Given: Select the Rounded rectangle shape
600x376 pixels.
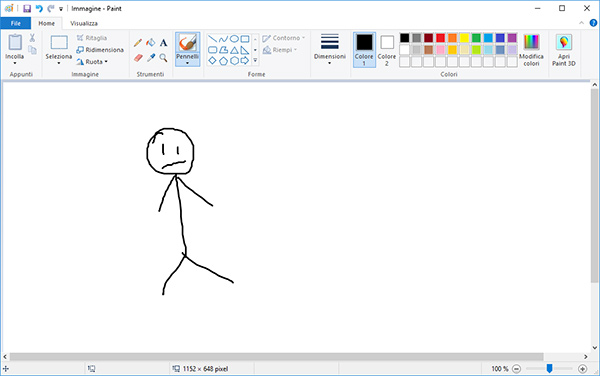Looking at the screenshot, I should (212, 50).
